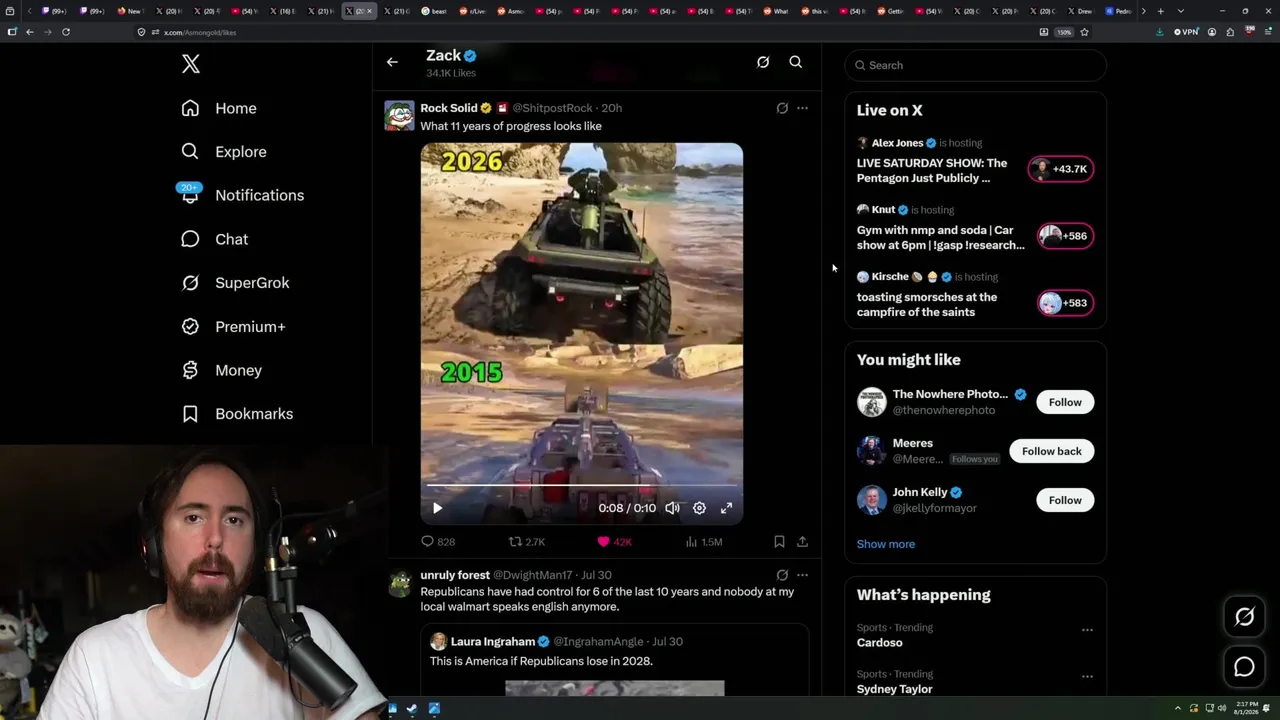Seek using the video progress bar
The image size is (1280, 720).
click(x=581, y=486)
